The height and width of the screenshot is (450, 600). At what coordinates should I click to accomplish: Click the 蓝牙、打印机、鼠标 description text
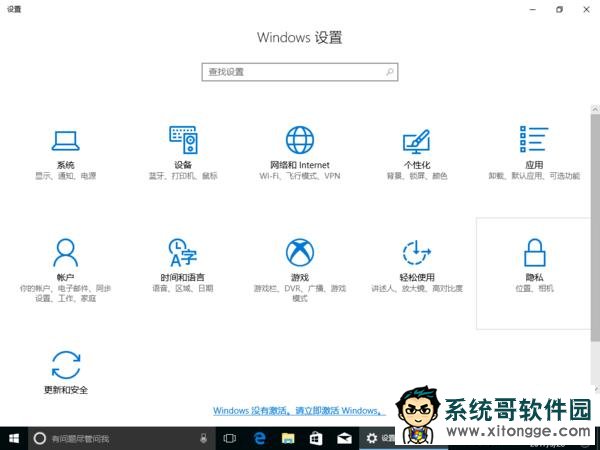pos(183,176)
